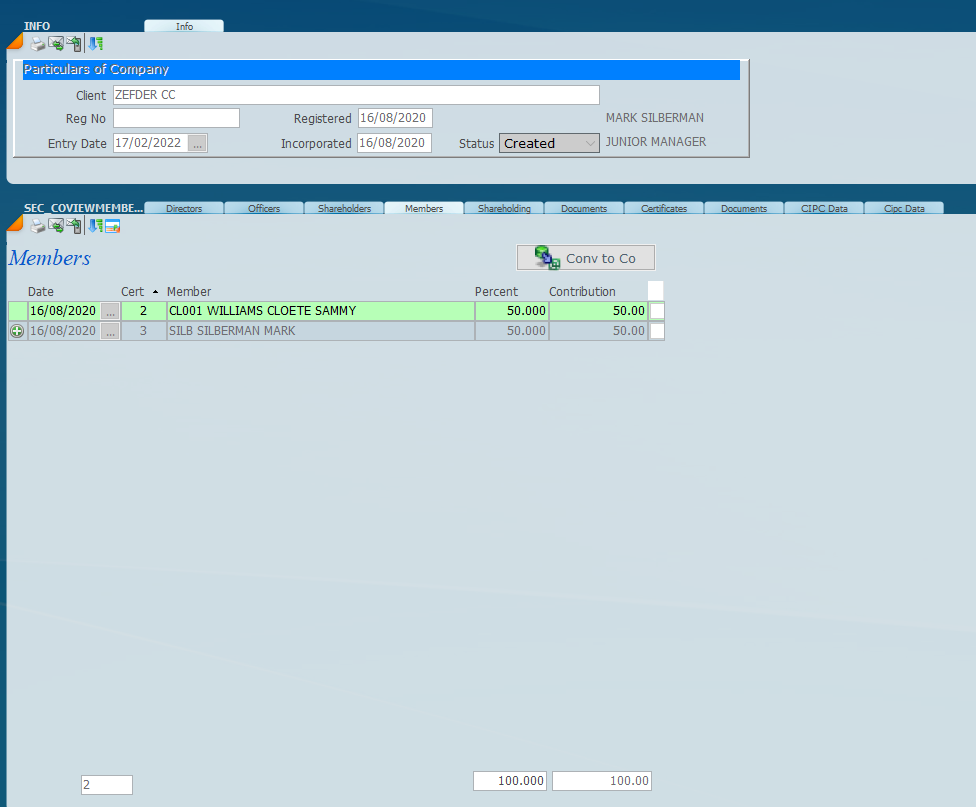Tick the checkbox for Williams Cloete Sammy row
976x807 pixels.
(x=657, y=311)
